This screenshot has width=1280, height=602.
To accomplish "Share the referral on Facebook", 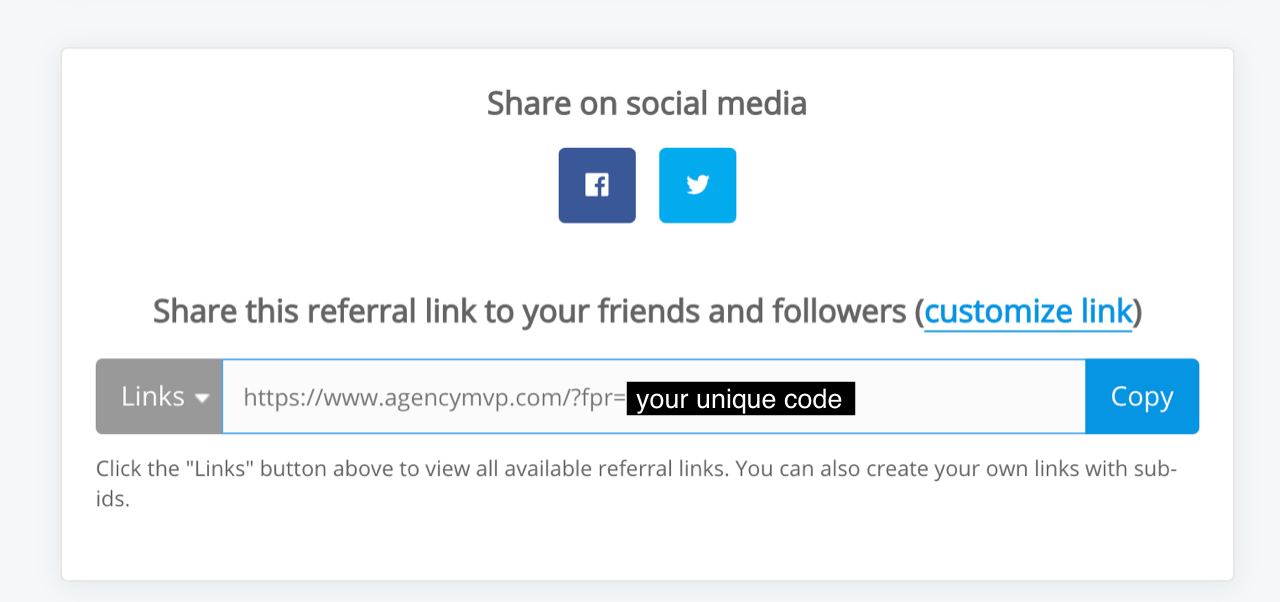I will click(x=597, y=185).
